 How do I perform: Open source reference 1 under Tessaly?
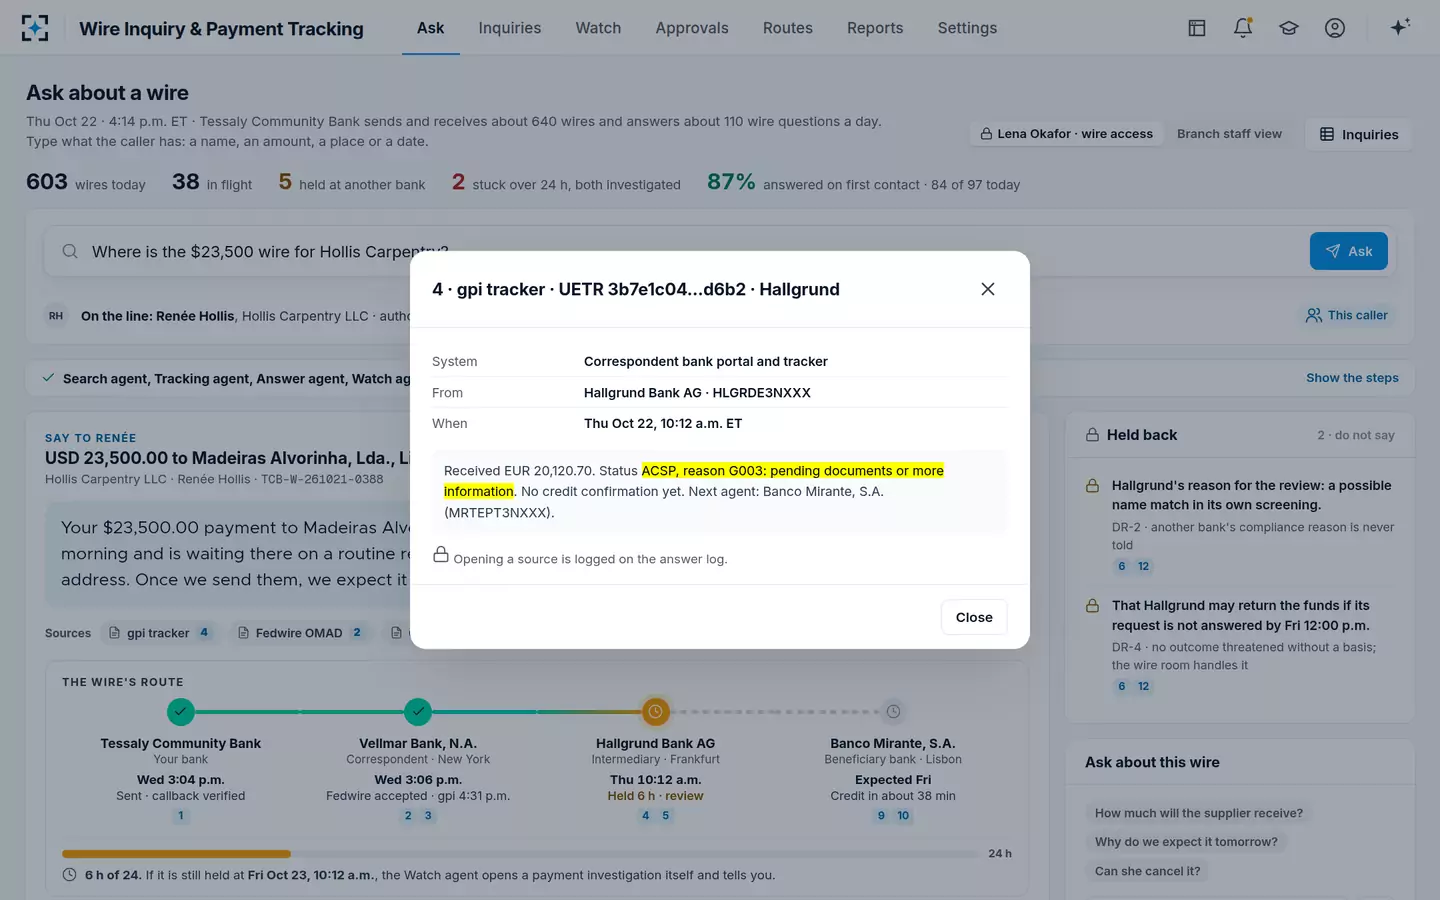181,816
